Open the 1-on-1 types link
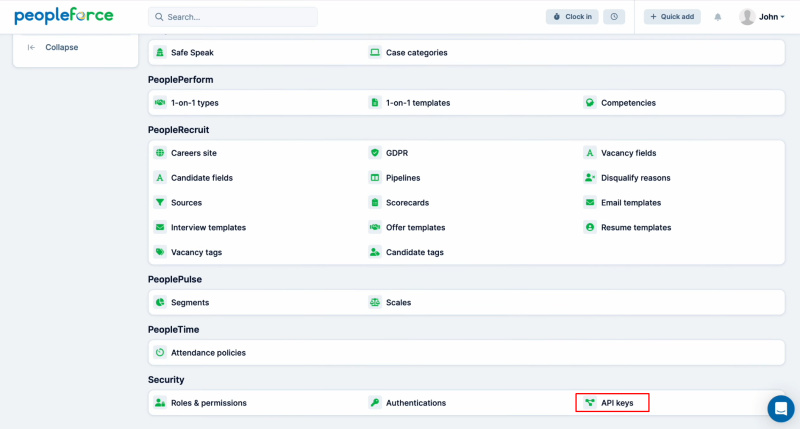This screenshot has height=429, width=800. (x=194, y=103)
